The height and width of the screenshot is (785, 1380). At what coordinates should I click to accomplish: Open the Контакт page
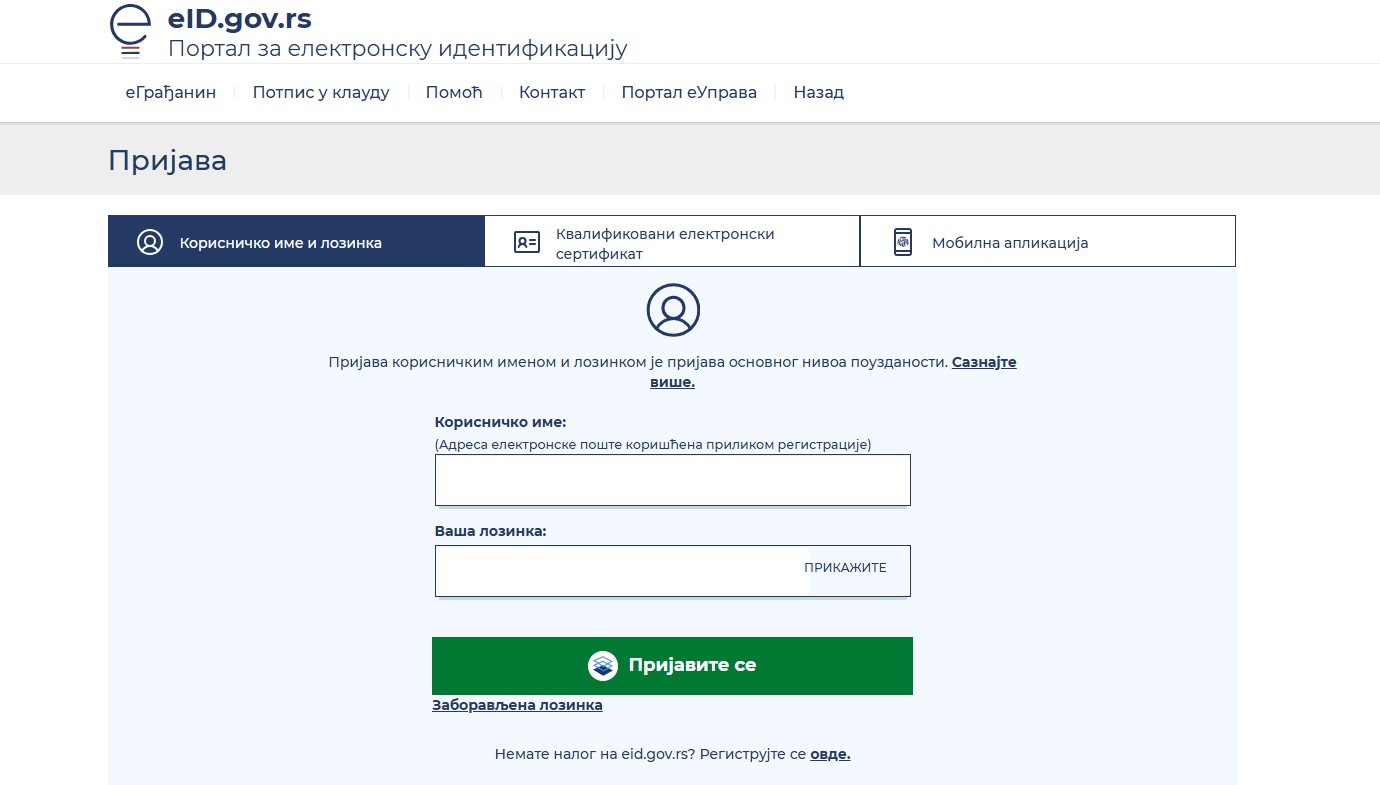tap(552, 92)
